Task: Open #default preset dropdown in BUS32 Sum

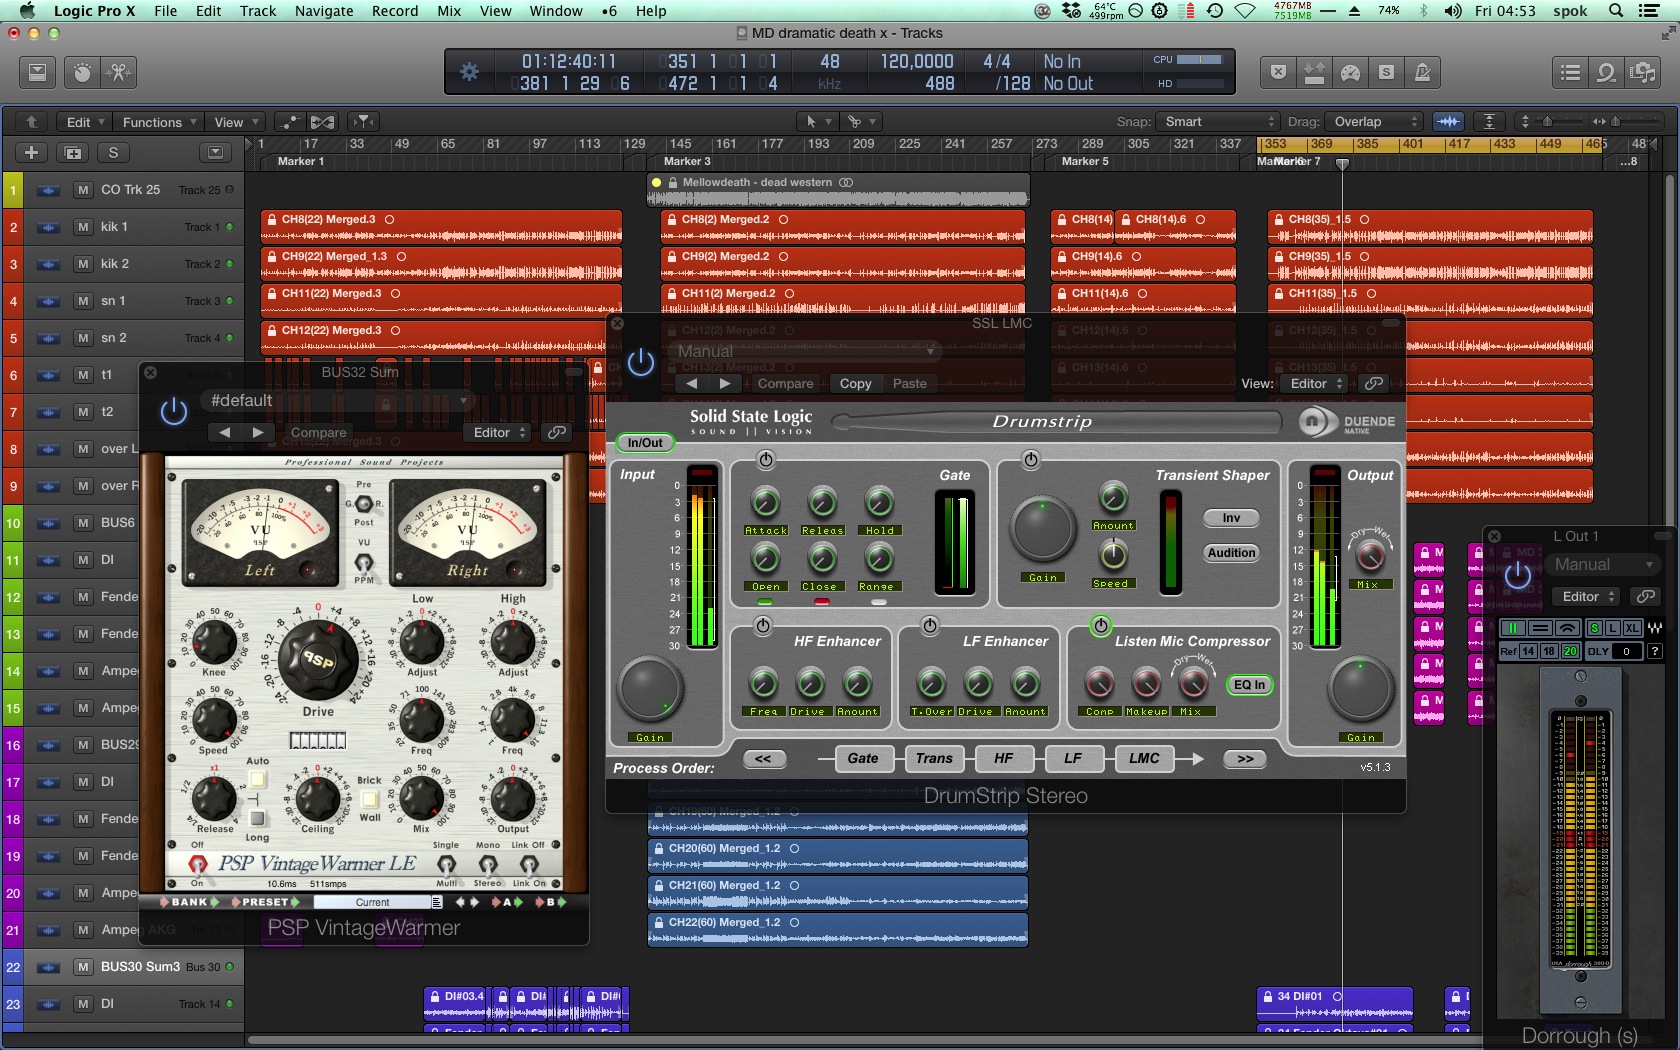Action: [338, 400]
